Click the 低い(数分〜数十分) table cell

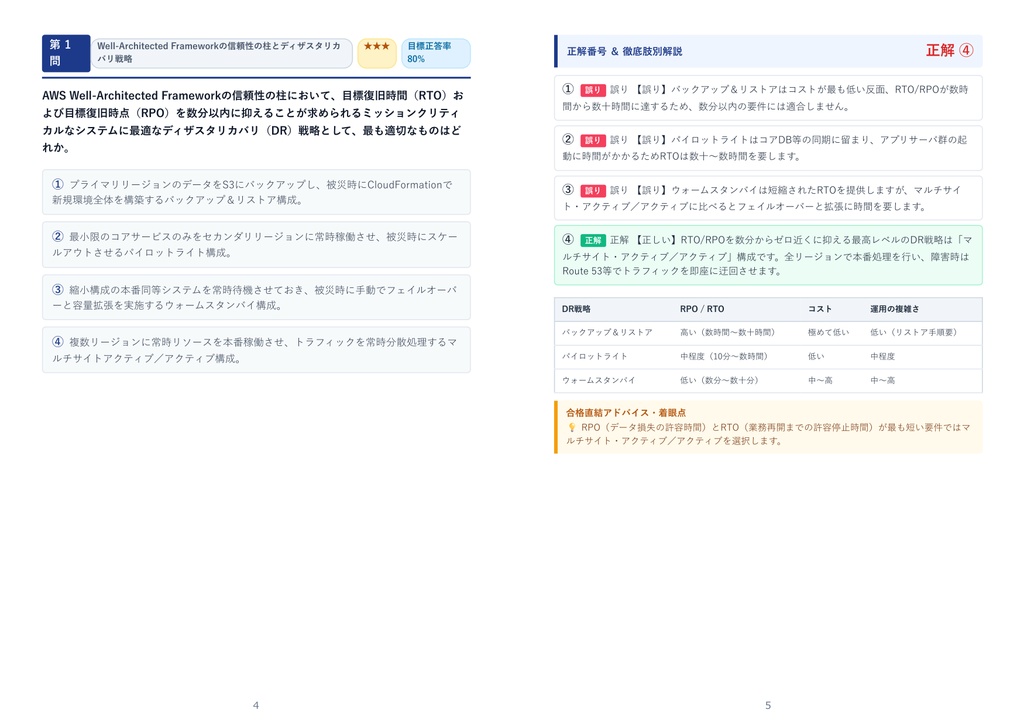tap(719, 380)
